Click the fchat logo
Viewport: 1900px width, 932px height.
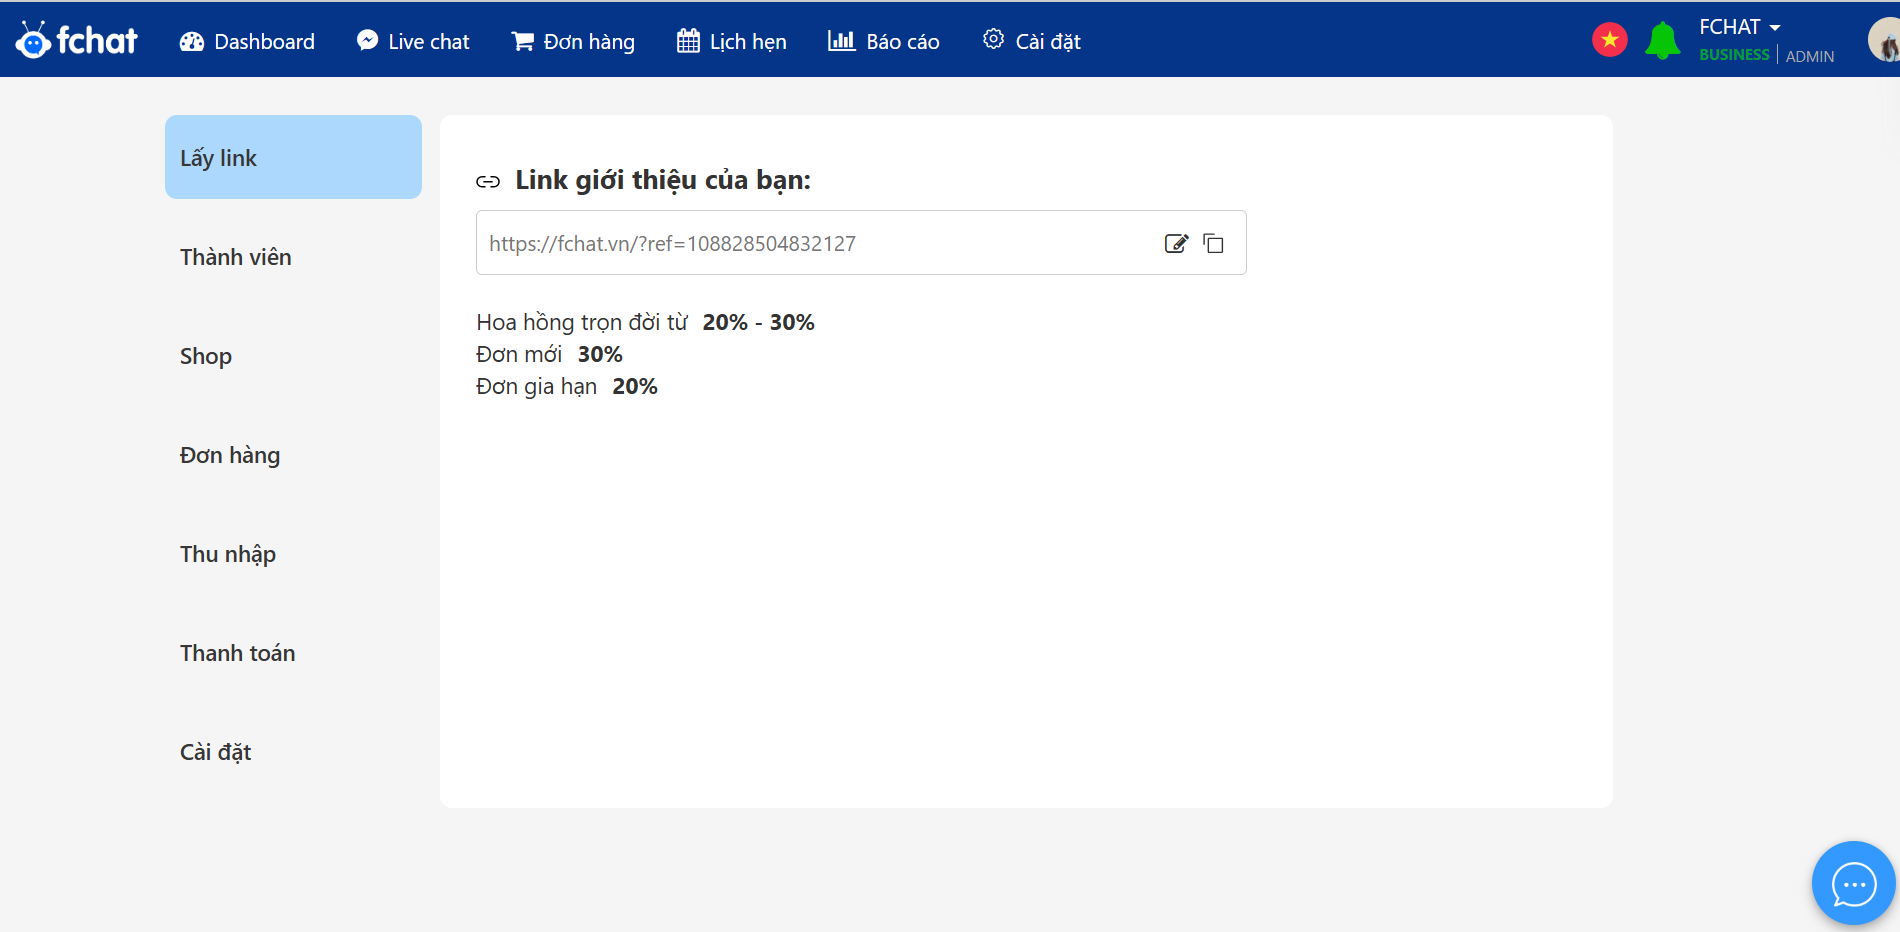click(76, 40)
